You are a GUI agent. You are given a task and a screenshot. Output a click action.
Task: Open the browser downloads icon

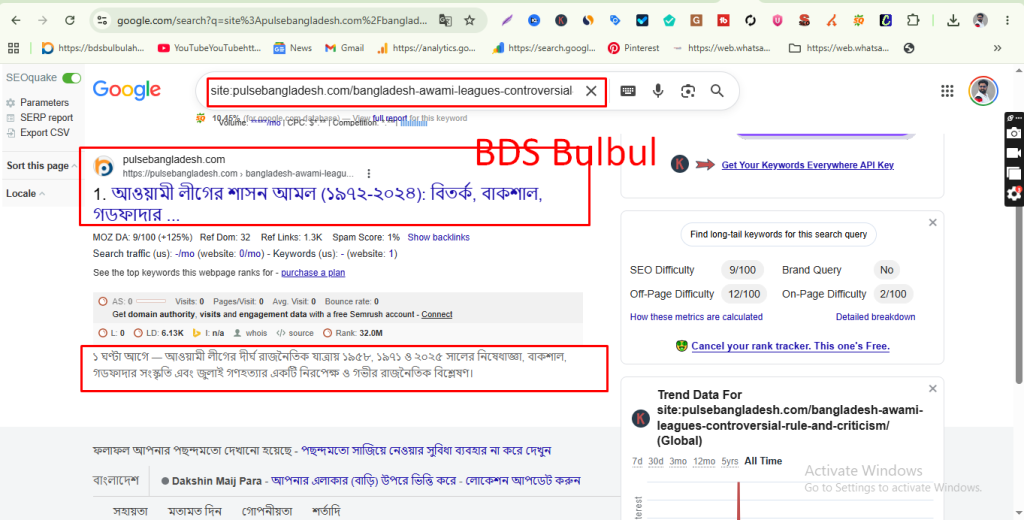(x=953, y=20)
